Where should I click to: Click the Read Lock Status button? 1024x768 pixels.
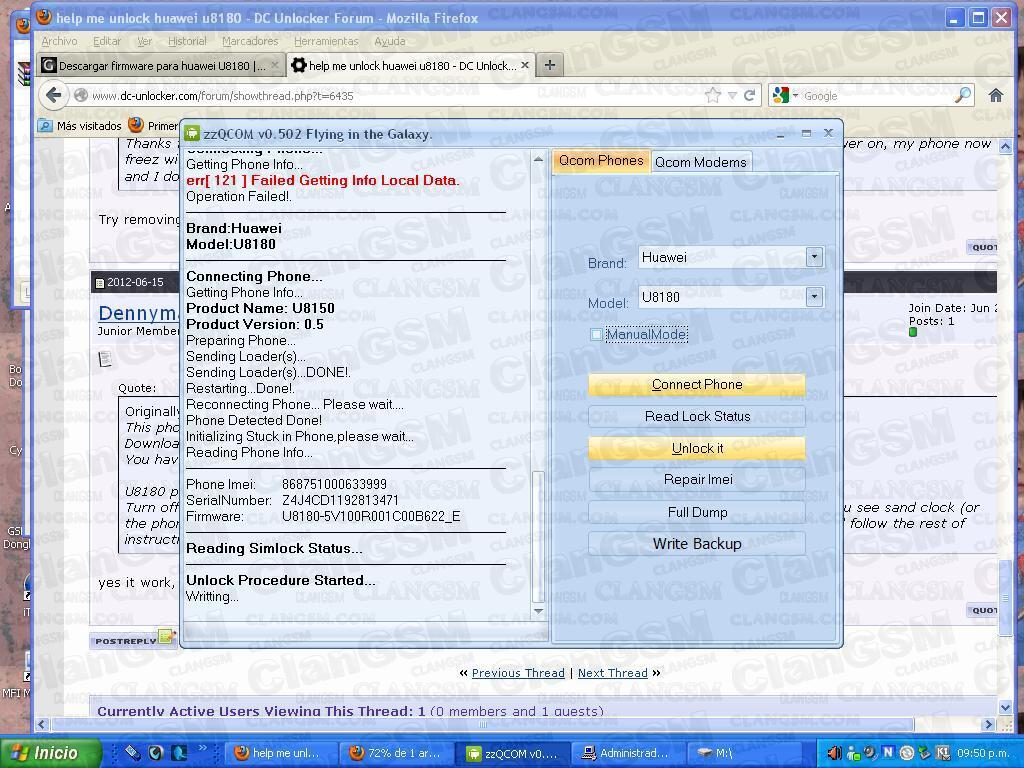697,417
